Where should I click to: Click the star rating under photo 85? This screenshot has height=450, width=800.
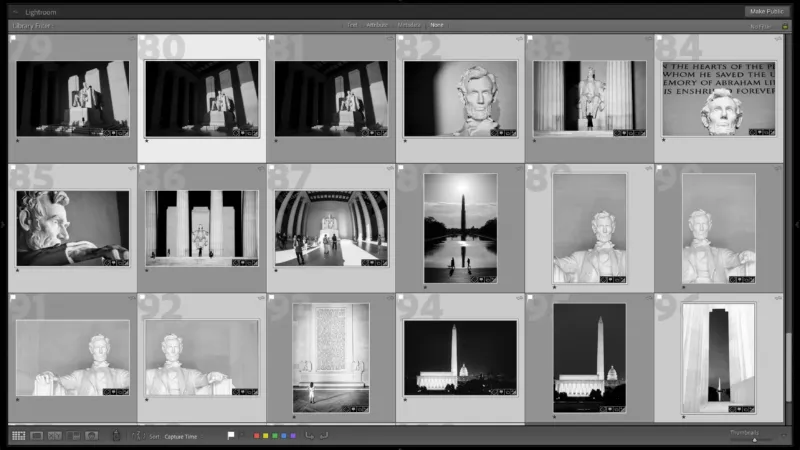[x=18, y=270]
